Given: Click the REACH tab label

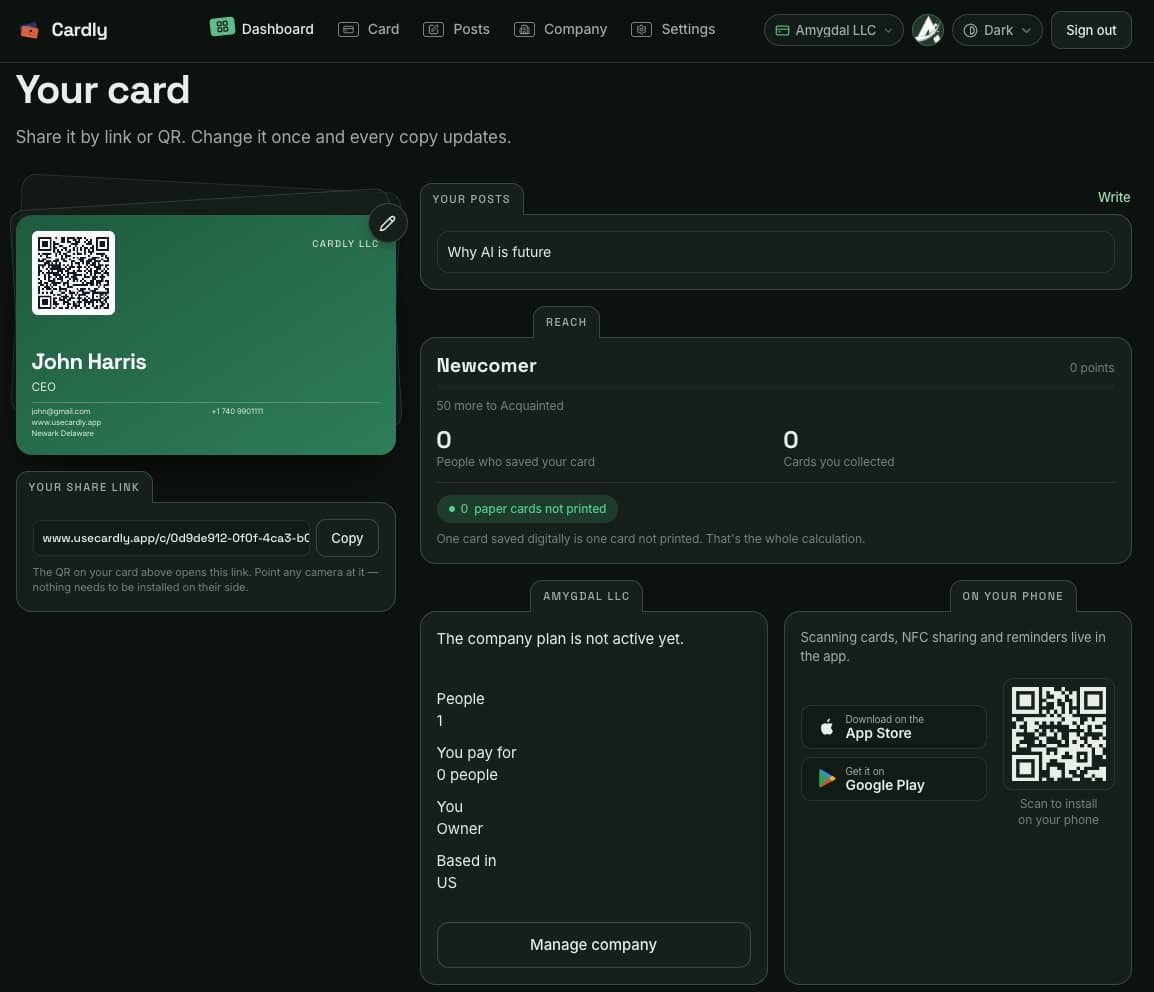Looking at the screenshot, I should click(x=566, y=322).
